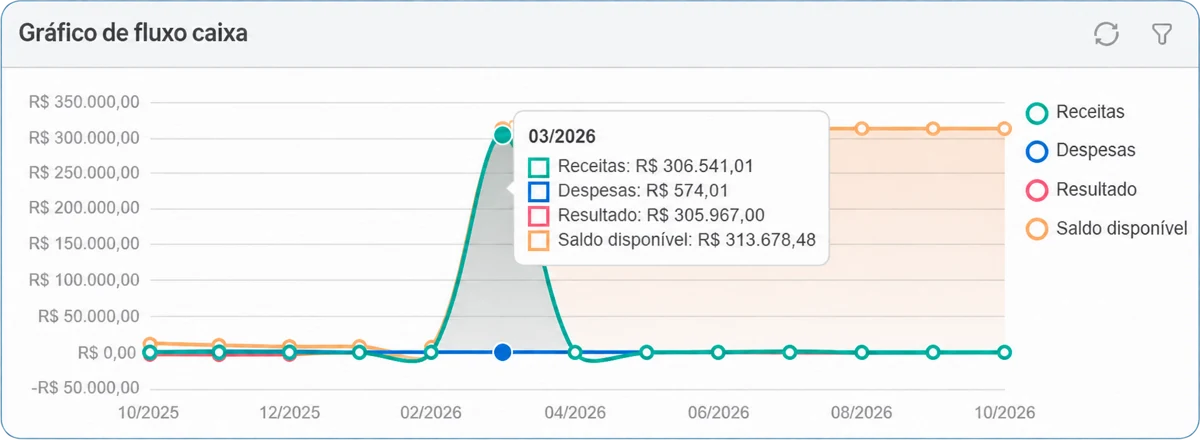Click the blue Despesas point at 03/2026
Image resolution: width=1200 pixels, height=440 pixels.
click(x=503, y=352)
